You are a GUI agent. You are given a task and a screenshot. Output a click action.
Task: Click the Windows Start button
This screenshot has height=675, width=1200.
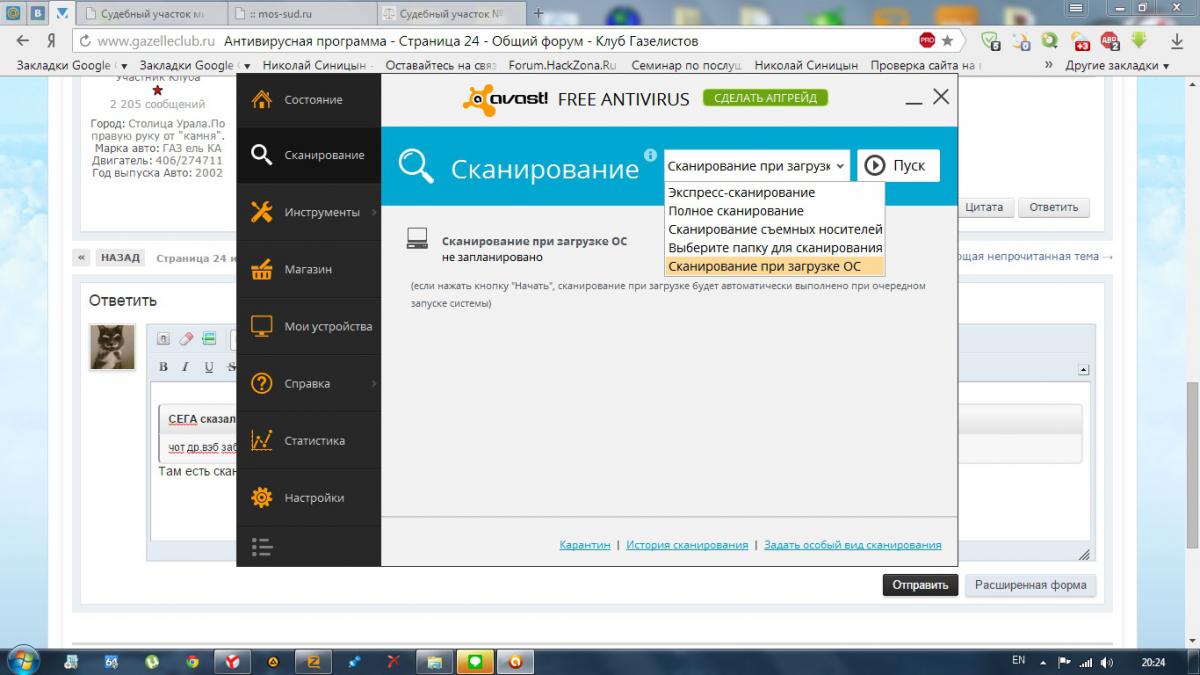coord(22,661)
